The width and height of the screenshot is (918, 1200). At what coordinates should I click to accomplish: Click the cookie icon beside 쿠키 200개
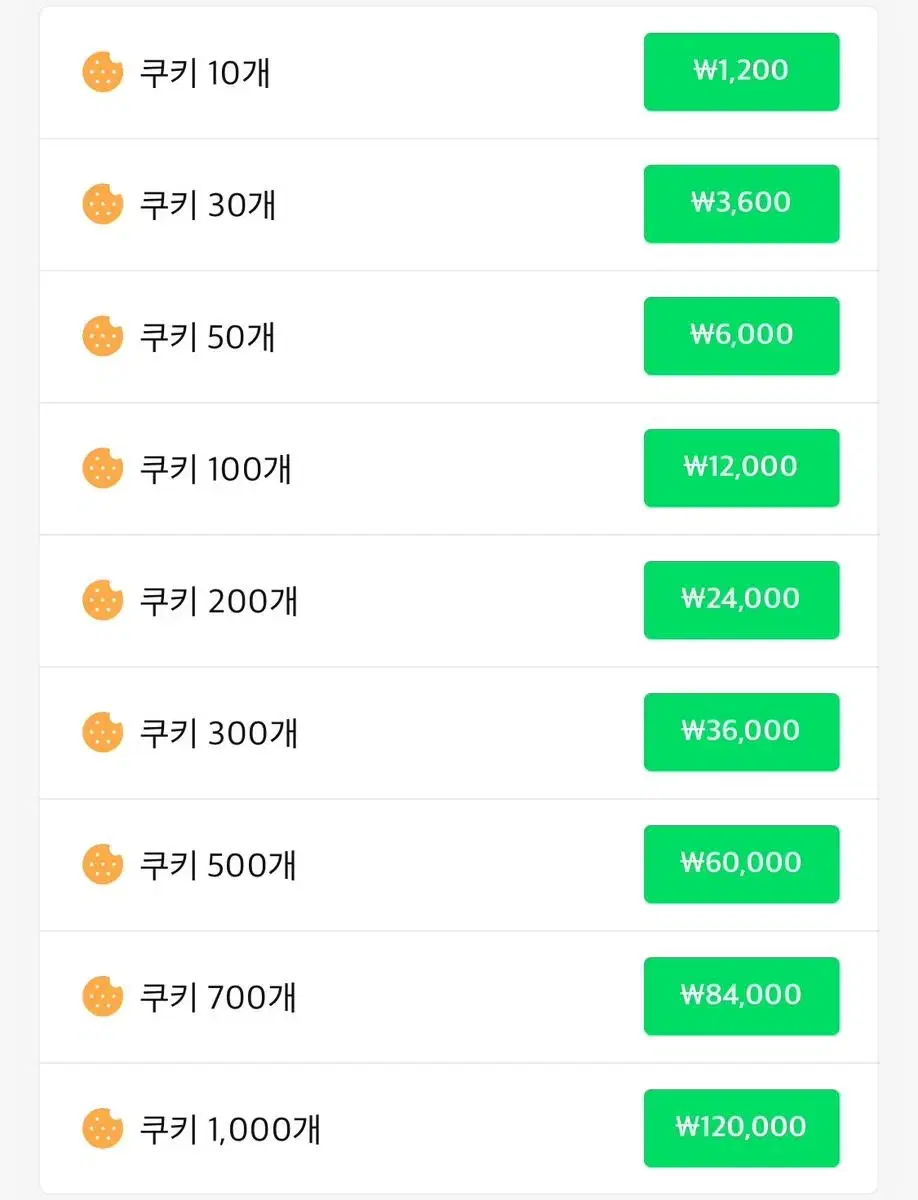pos(102,600)
